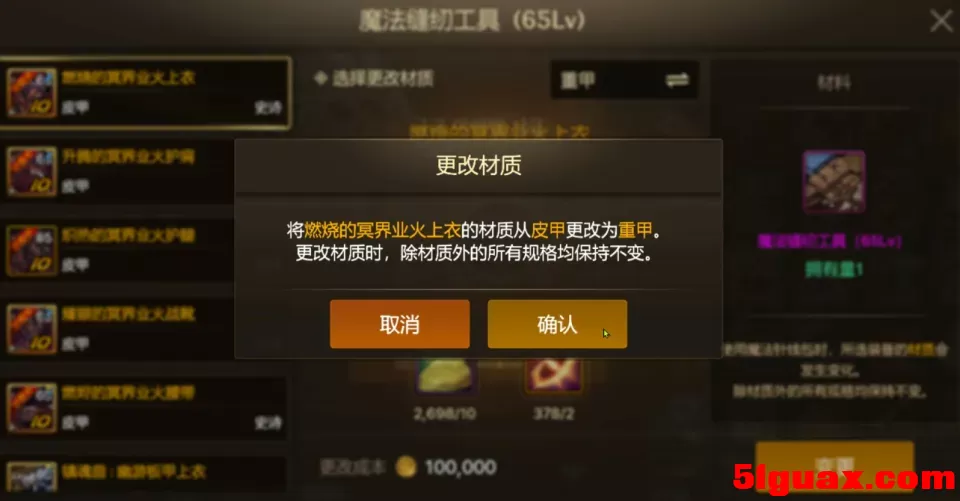Click the magic sewing tool material icon
960x501 pixels.
(834, 182)
